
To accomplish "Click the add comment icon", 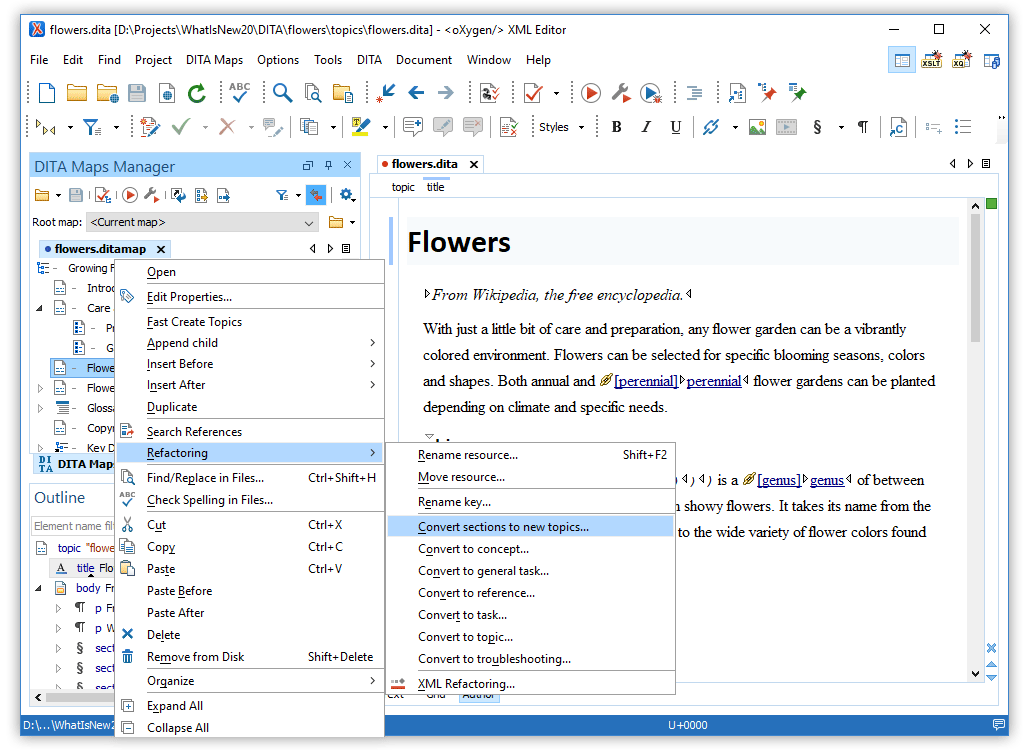I will click(x=413, y=127).
